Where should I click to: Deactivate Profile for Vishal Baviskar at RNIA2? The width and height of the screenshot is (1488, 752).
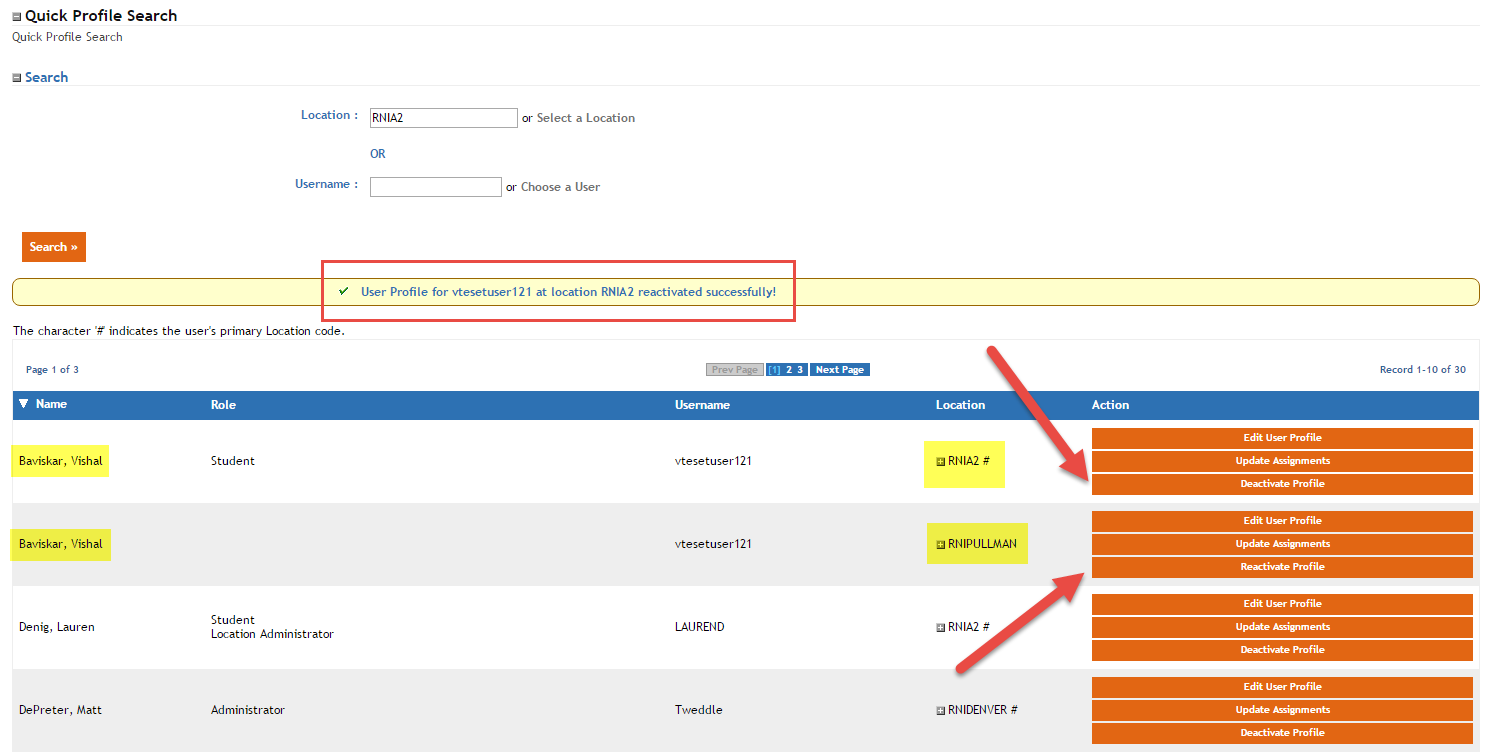pos(1282,484)
